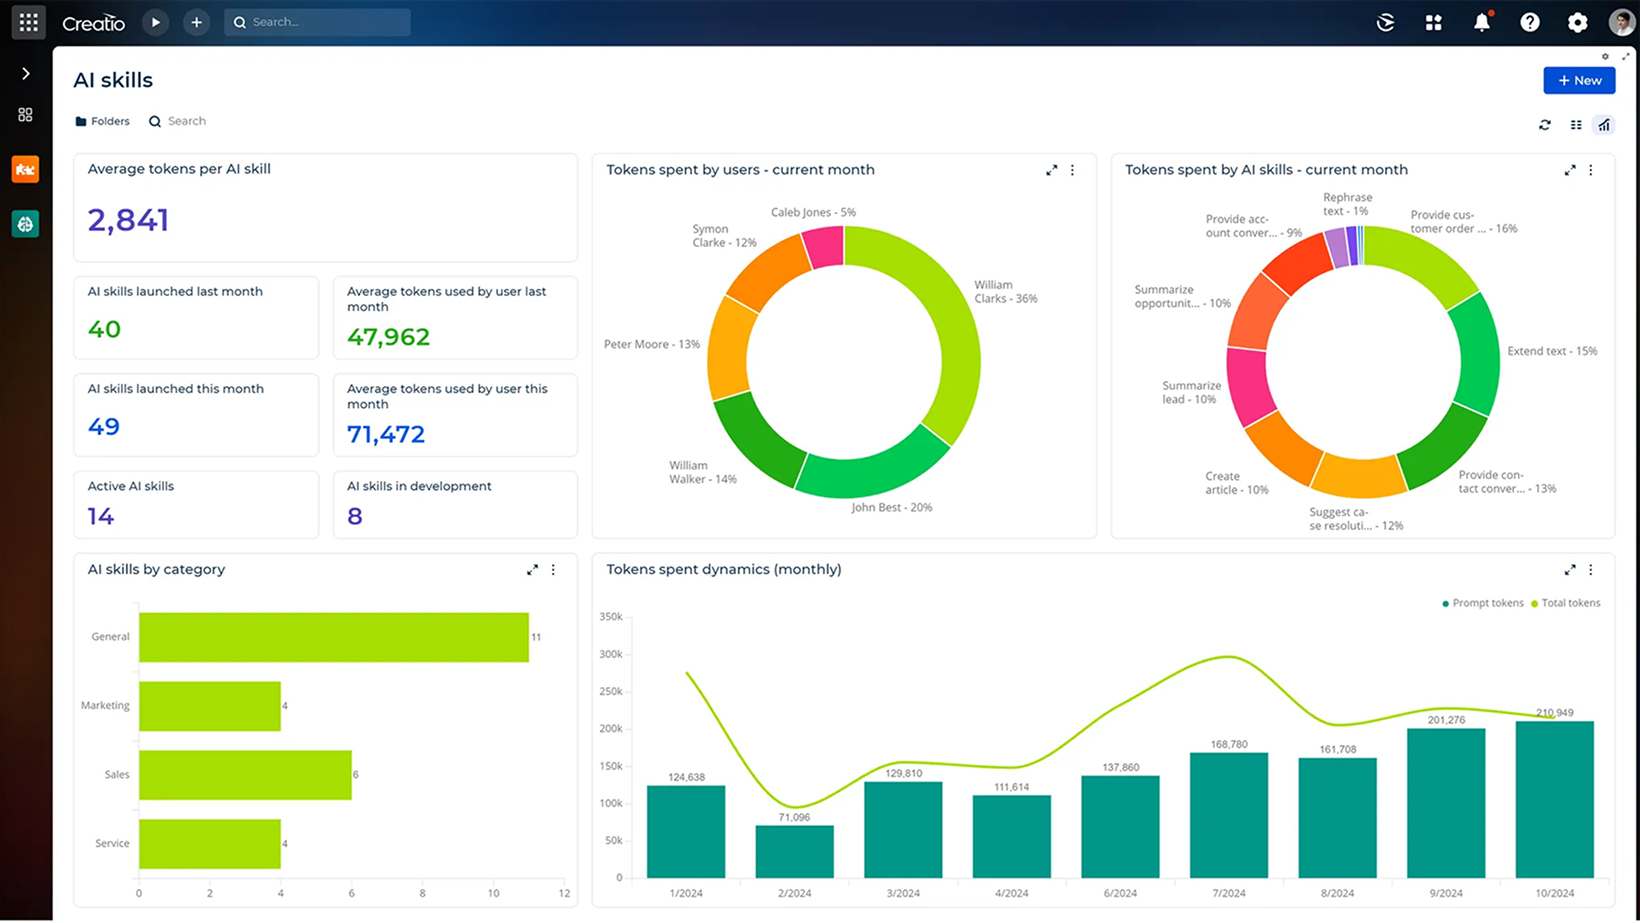Screen dimensions: 1640x923
Task: Open the system settings gear icon
Action: tap(1577, 22)
